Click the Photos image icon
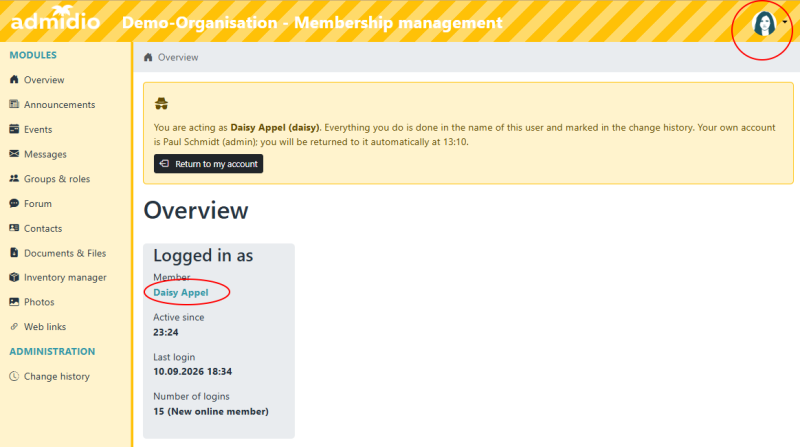The height and width of the screenshot is (447, 800). point(14,302)
